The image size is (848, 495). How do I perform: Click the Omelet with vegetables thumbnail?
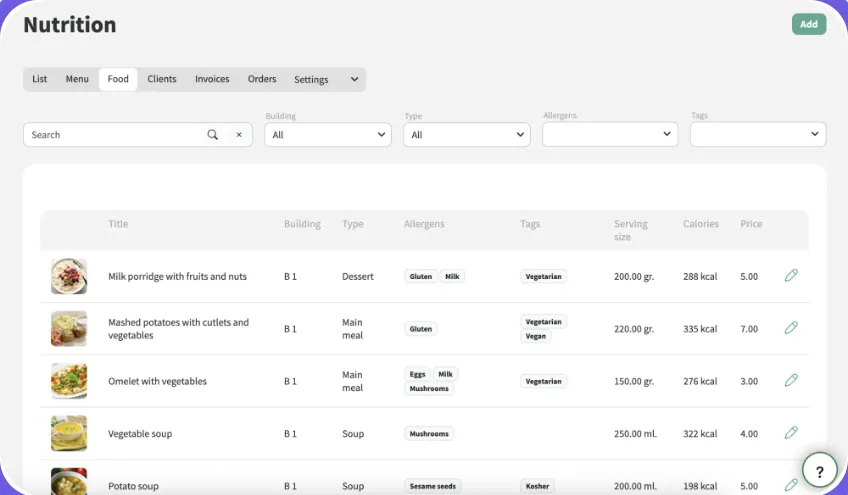(x=69, y=381)
